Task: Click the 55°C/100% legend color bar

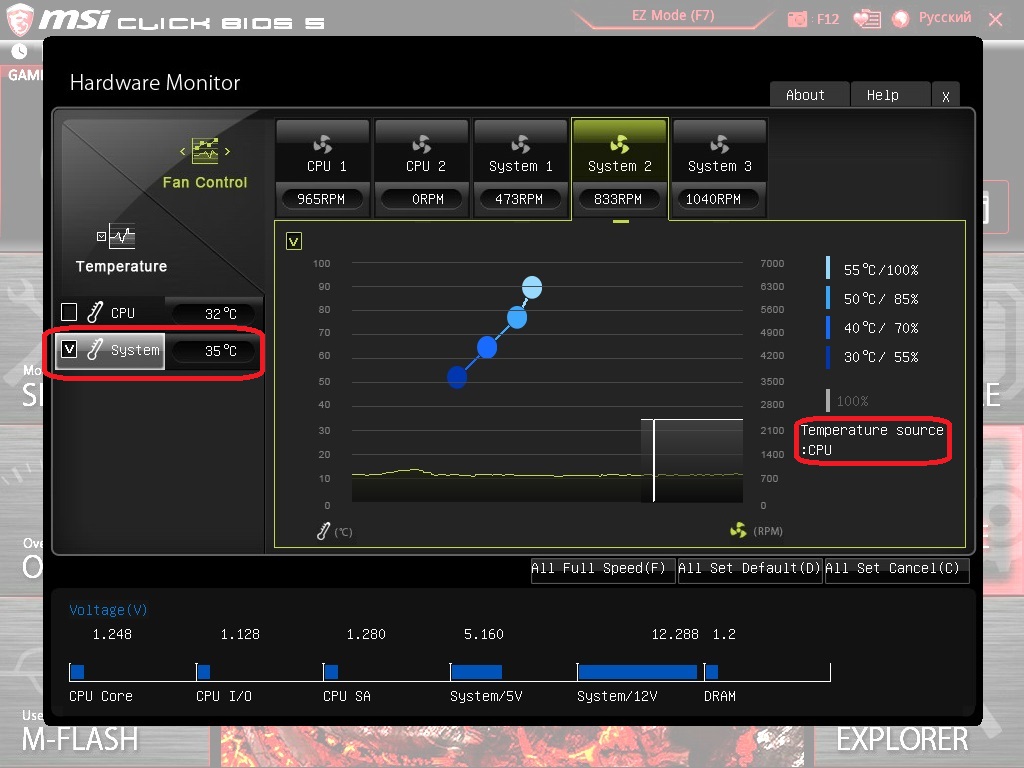Action: 828,268
